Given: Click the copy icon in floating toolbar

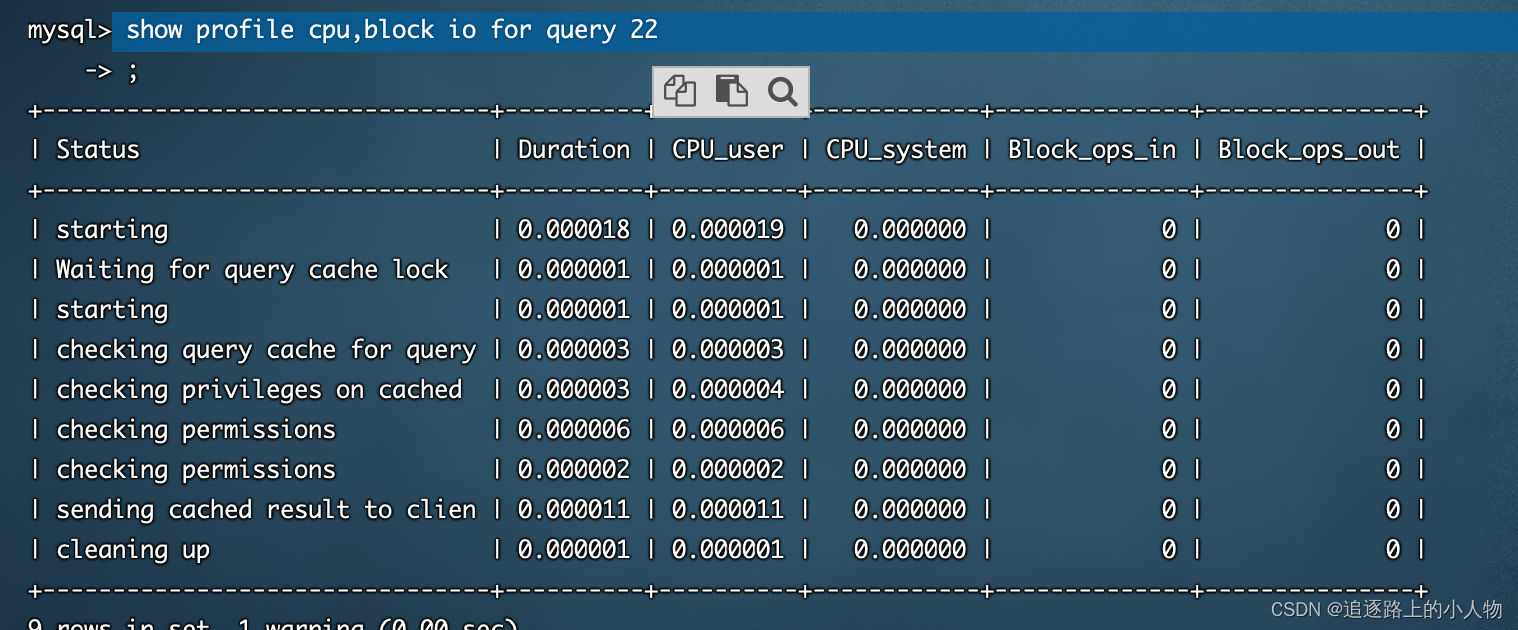Looking at the screenshot, I should (680, 91).
